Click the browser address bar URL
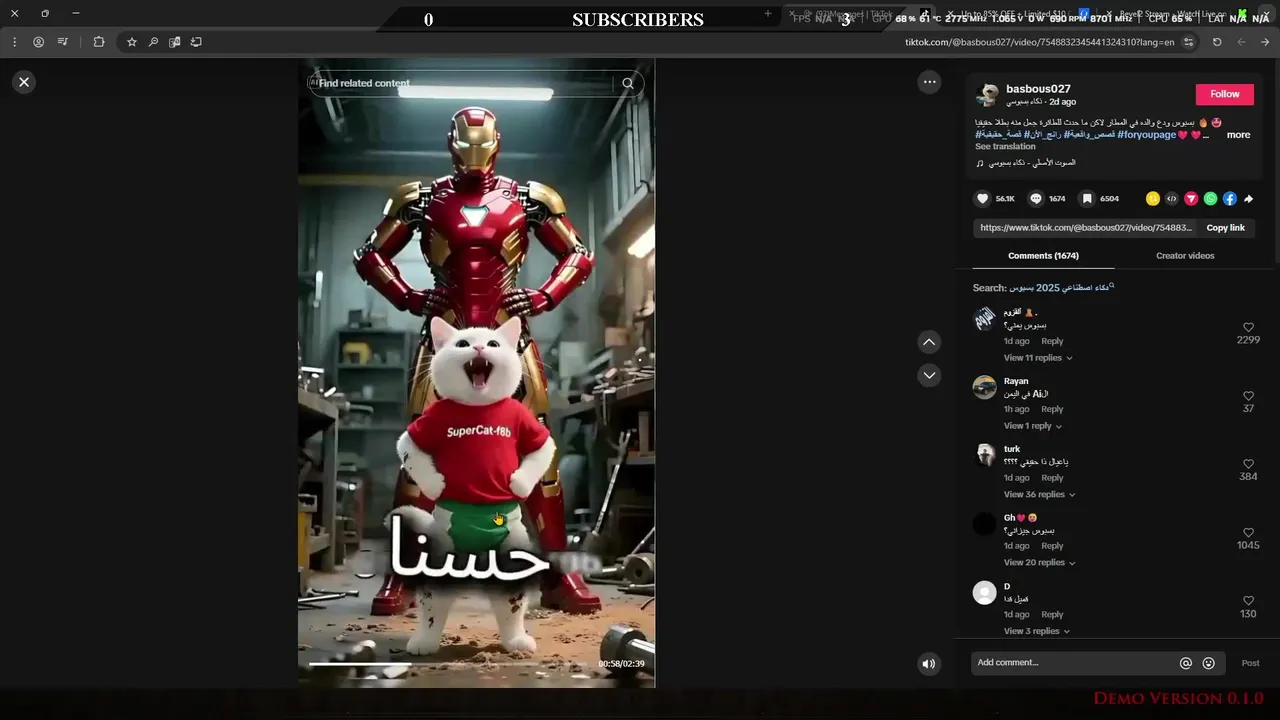1280x720 pixels. coord(1040,42)
